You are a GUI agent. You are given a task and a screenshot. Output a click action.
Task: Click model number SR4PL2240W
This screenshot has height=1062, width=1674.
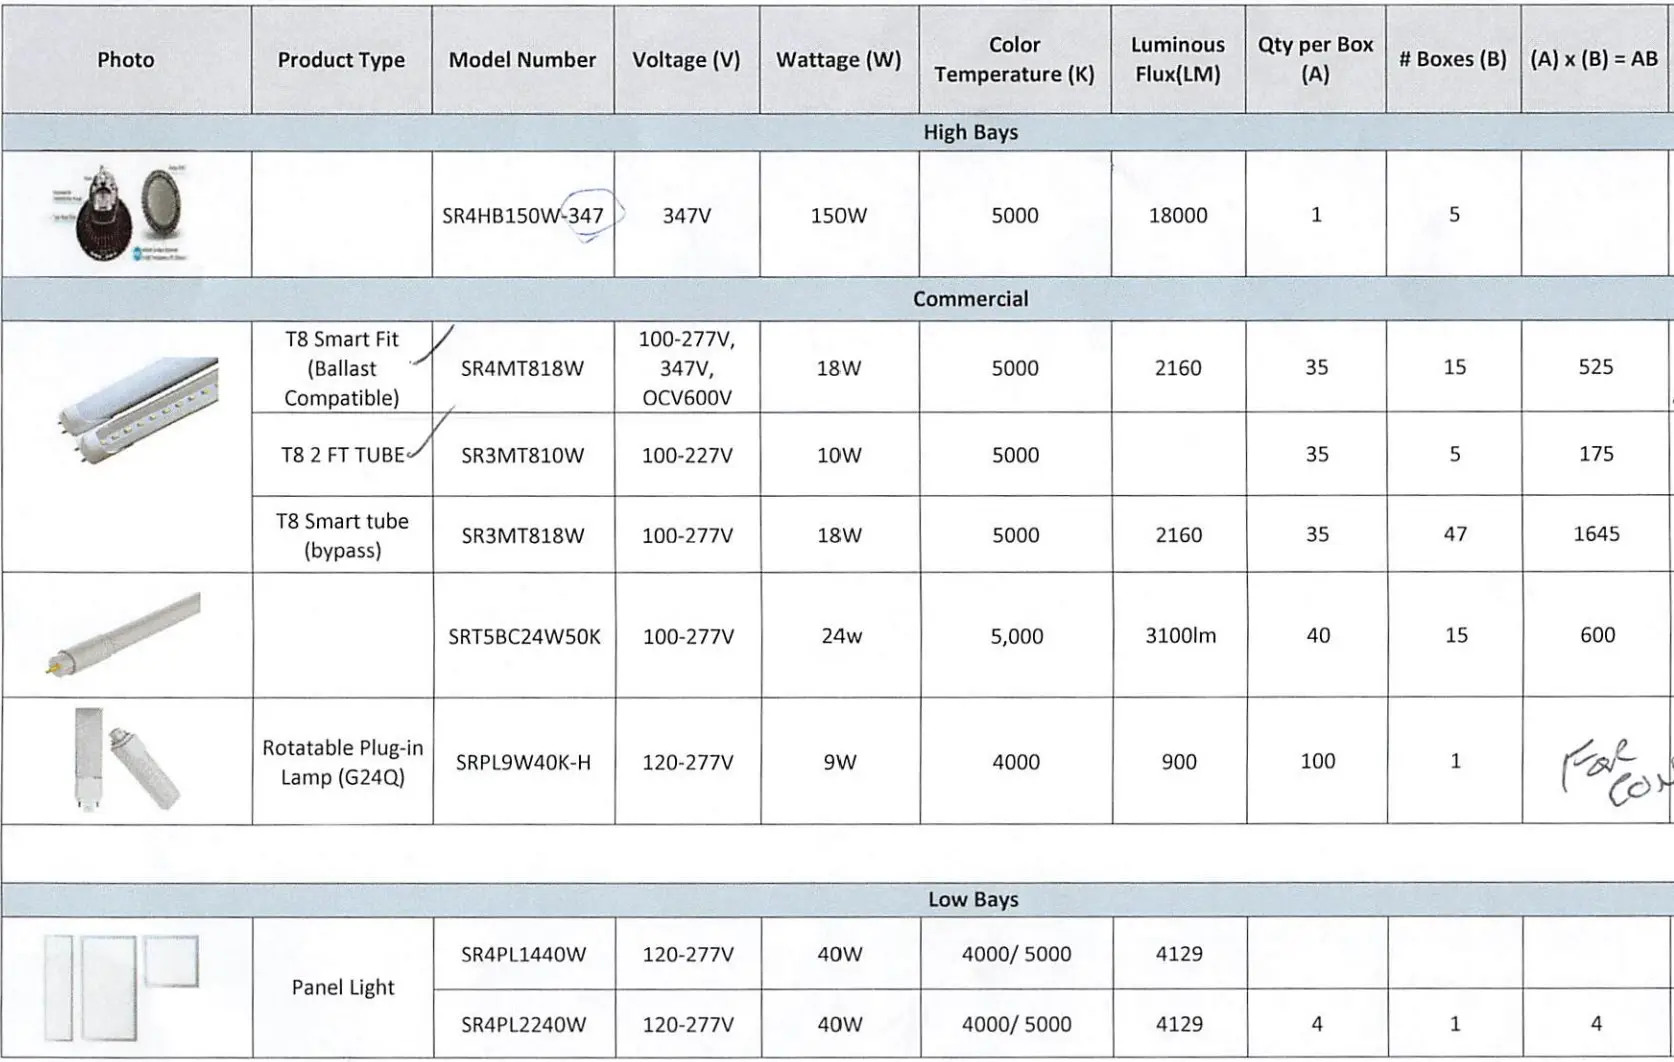point(523,1024)
